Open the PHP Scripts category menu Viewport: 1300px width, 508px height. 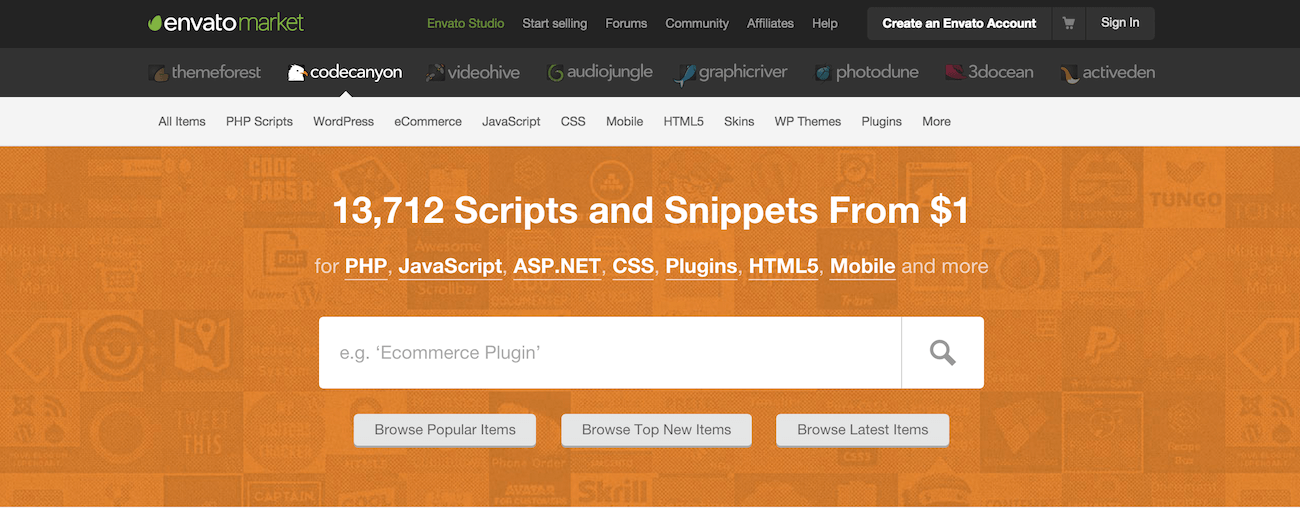(x=259, y=121)
